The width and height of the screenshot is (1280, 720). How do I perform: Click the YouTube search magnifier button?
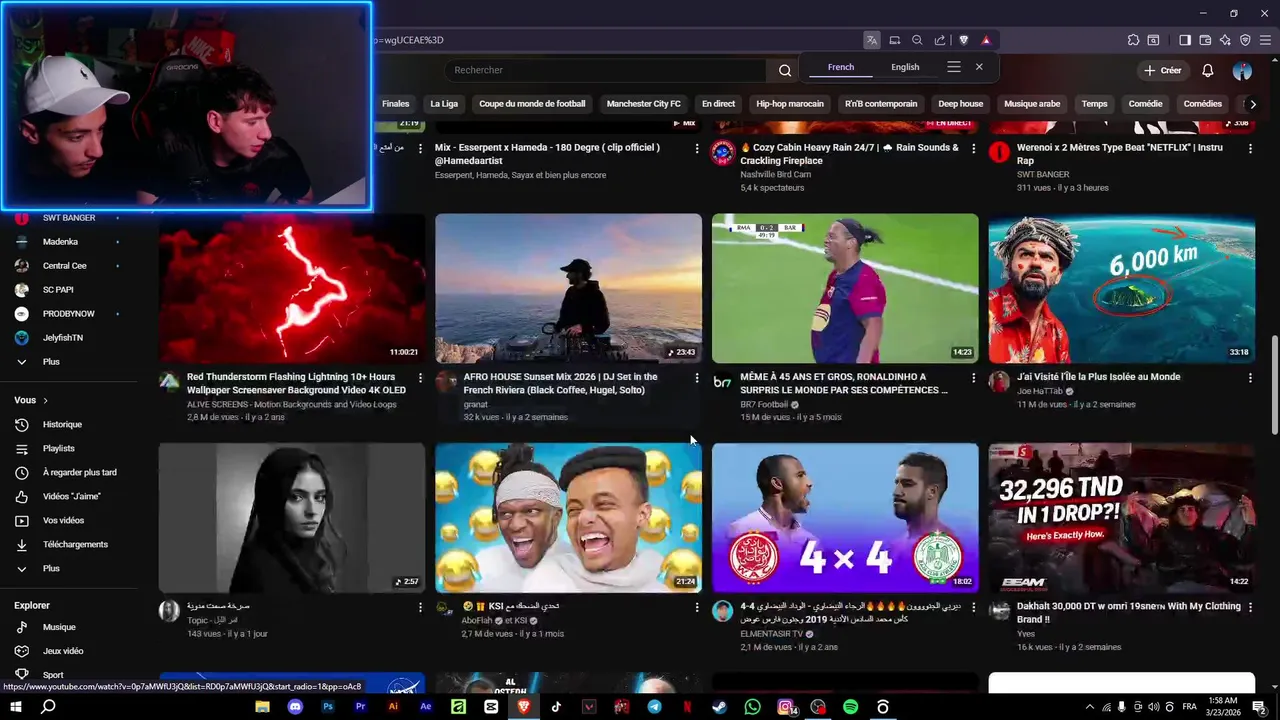(785, 70)
